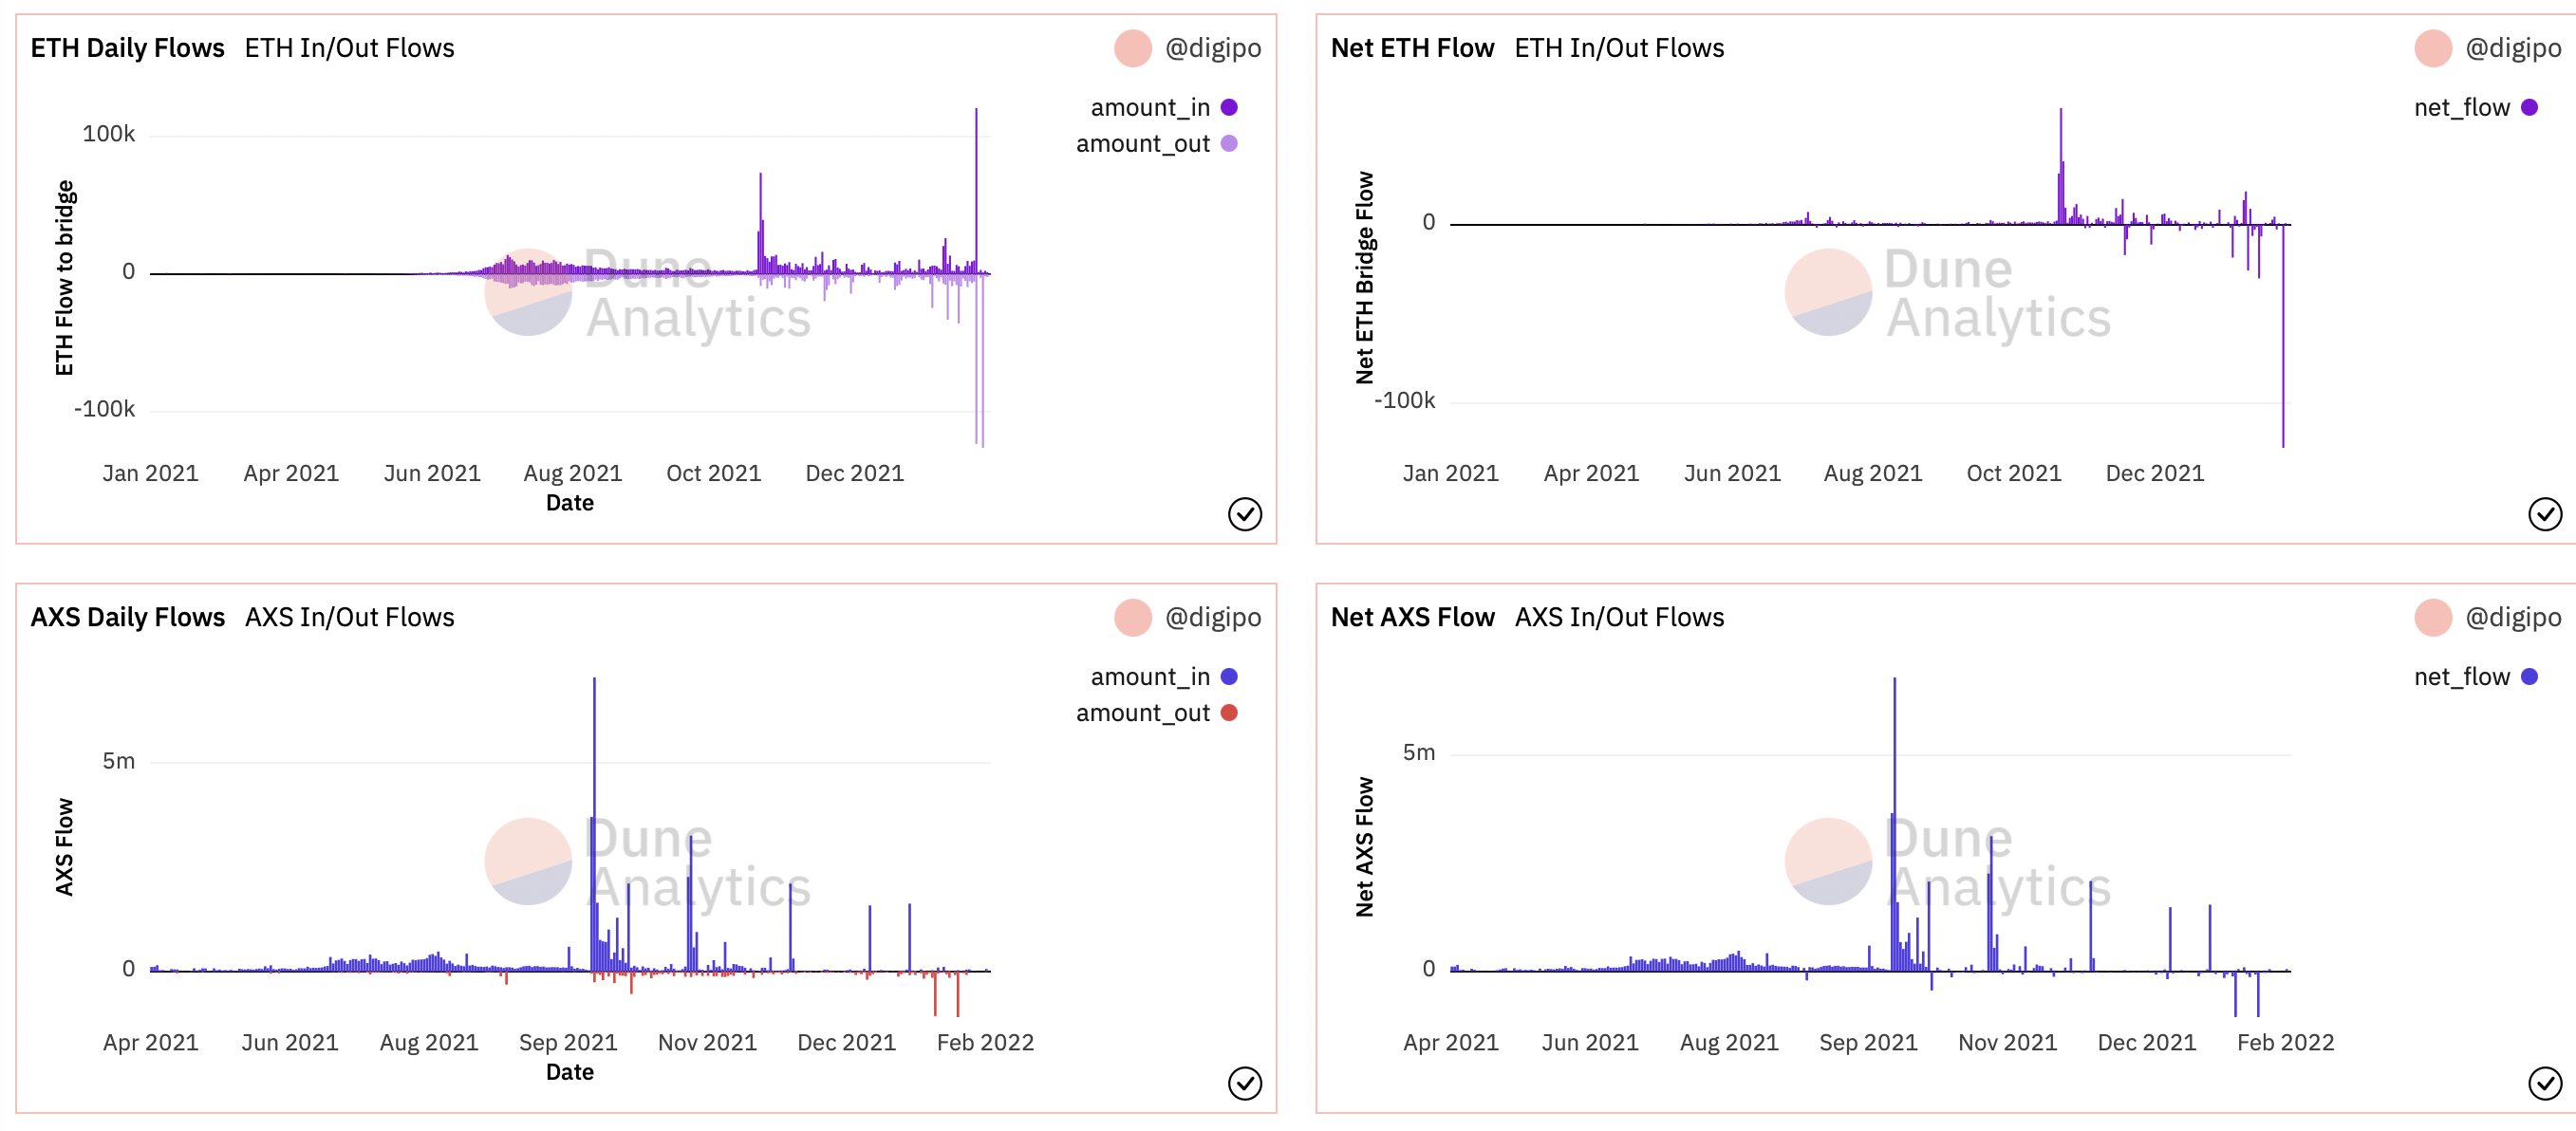Open @digipo profile link on AXS Daily Flows
This screenshot has height=1131, width=2576.
[x=1213, y=617]
